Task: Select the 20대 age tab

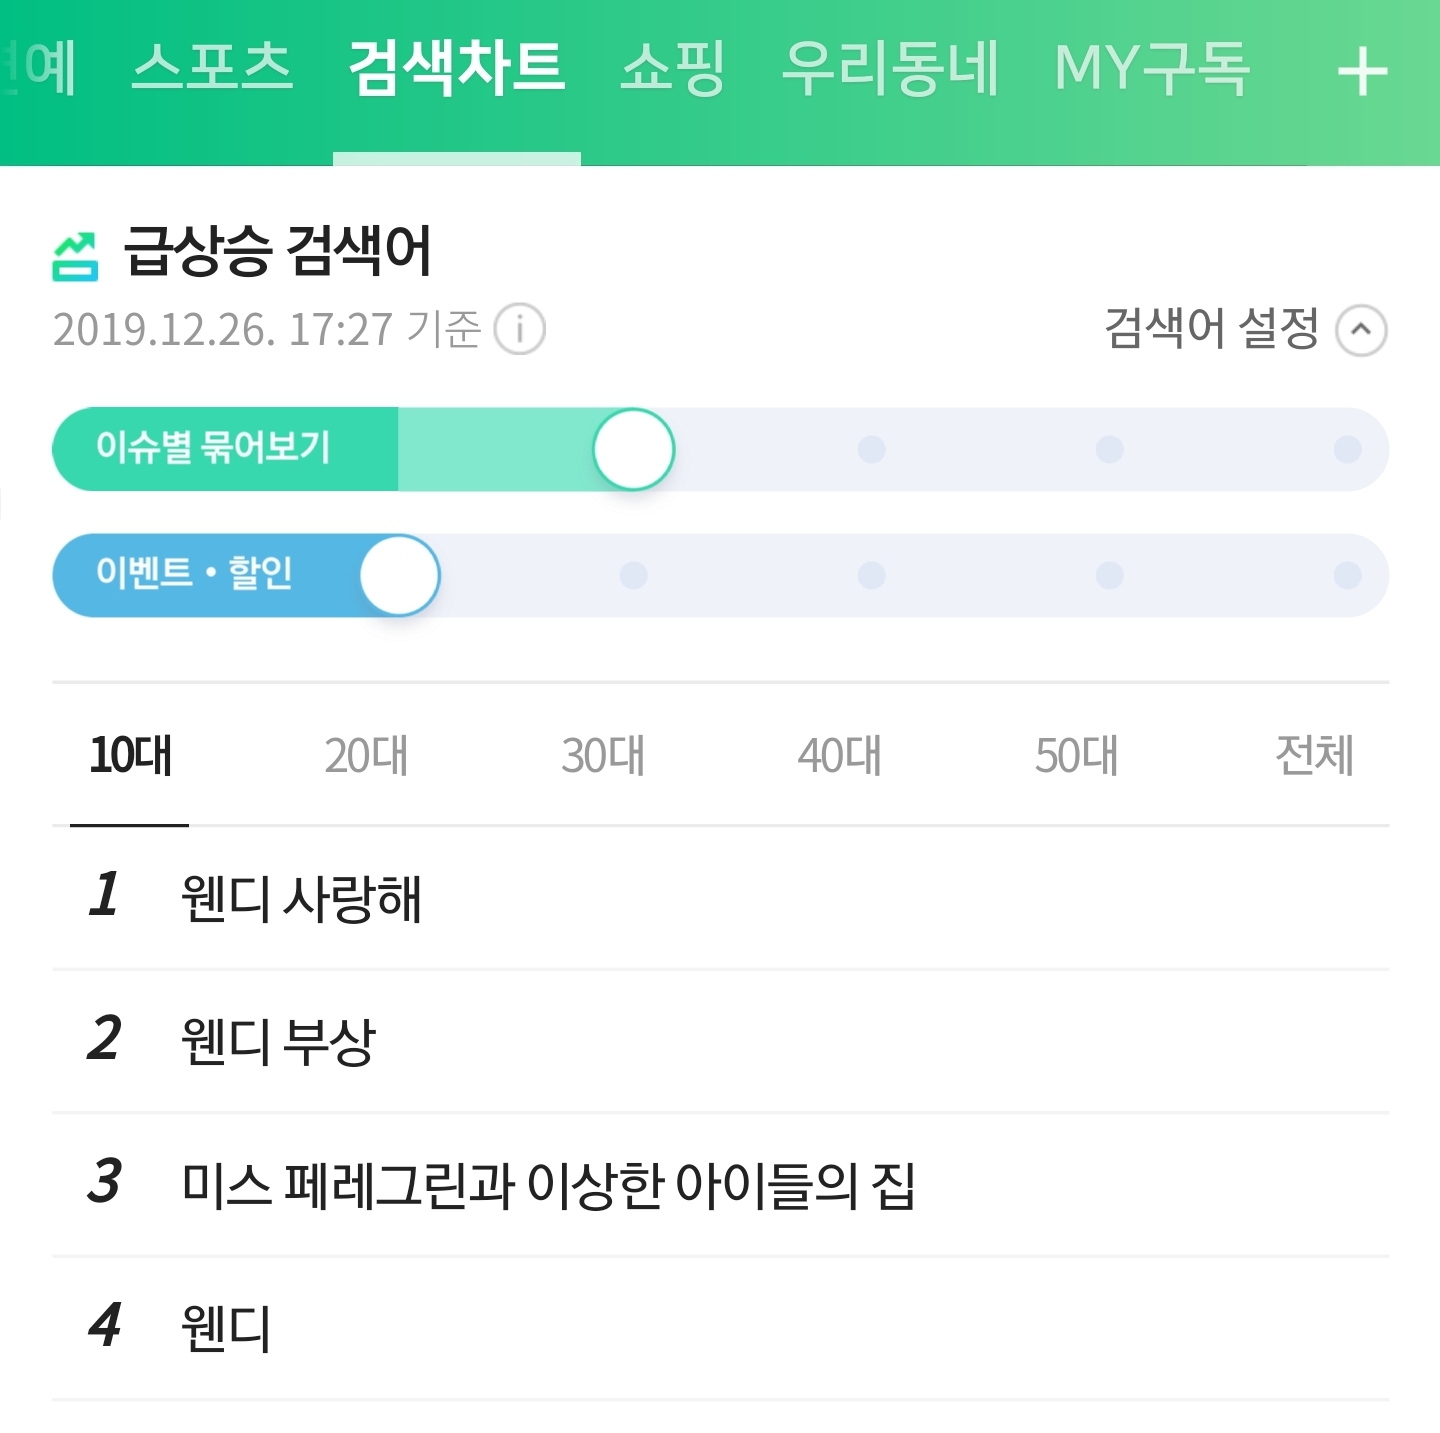Action: pyautogui.click(x=368, y=757)
